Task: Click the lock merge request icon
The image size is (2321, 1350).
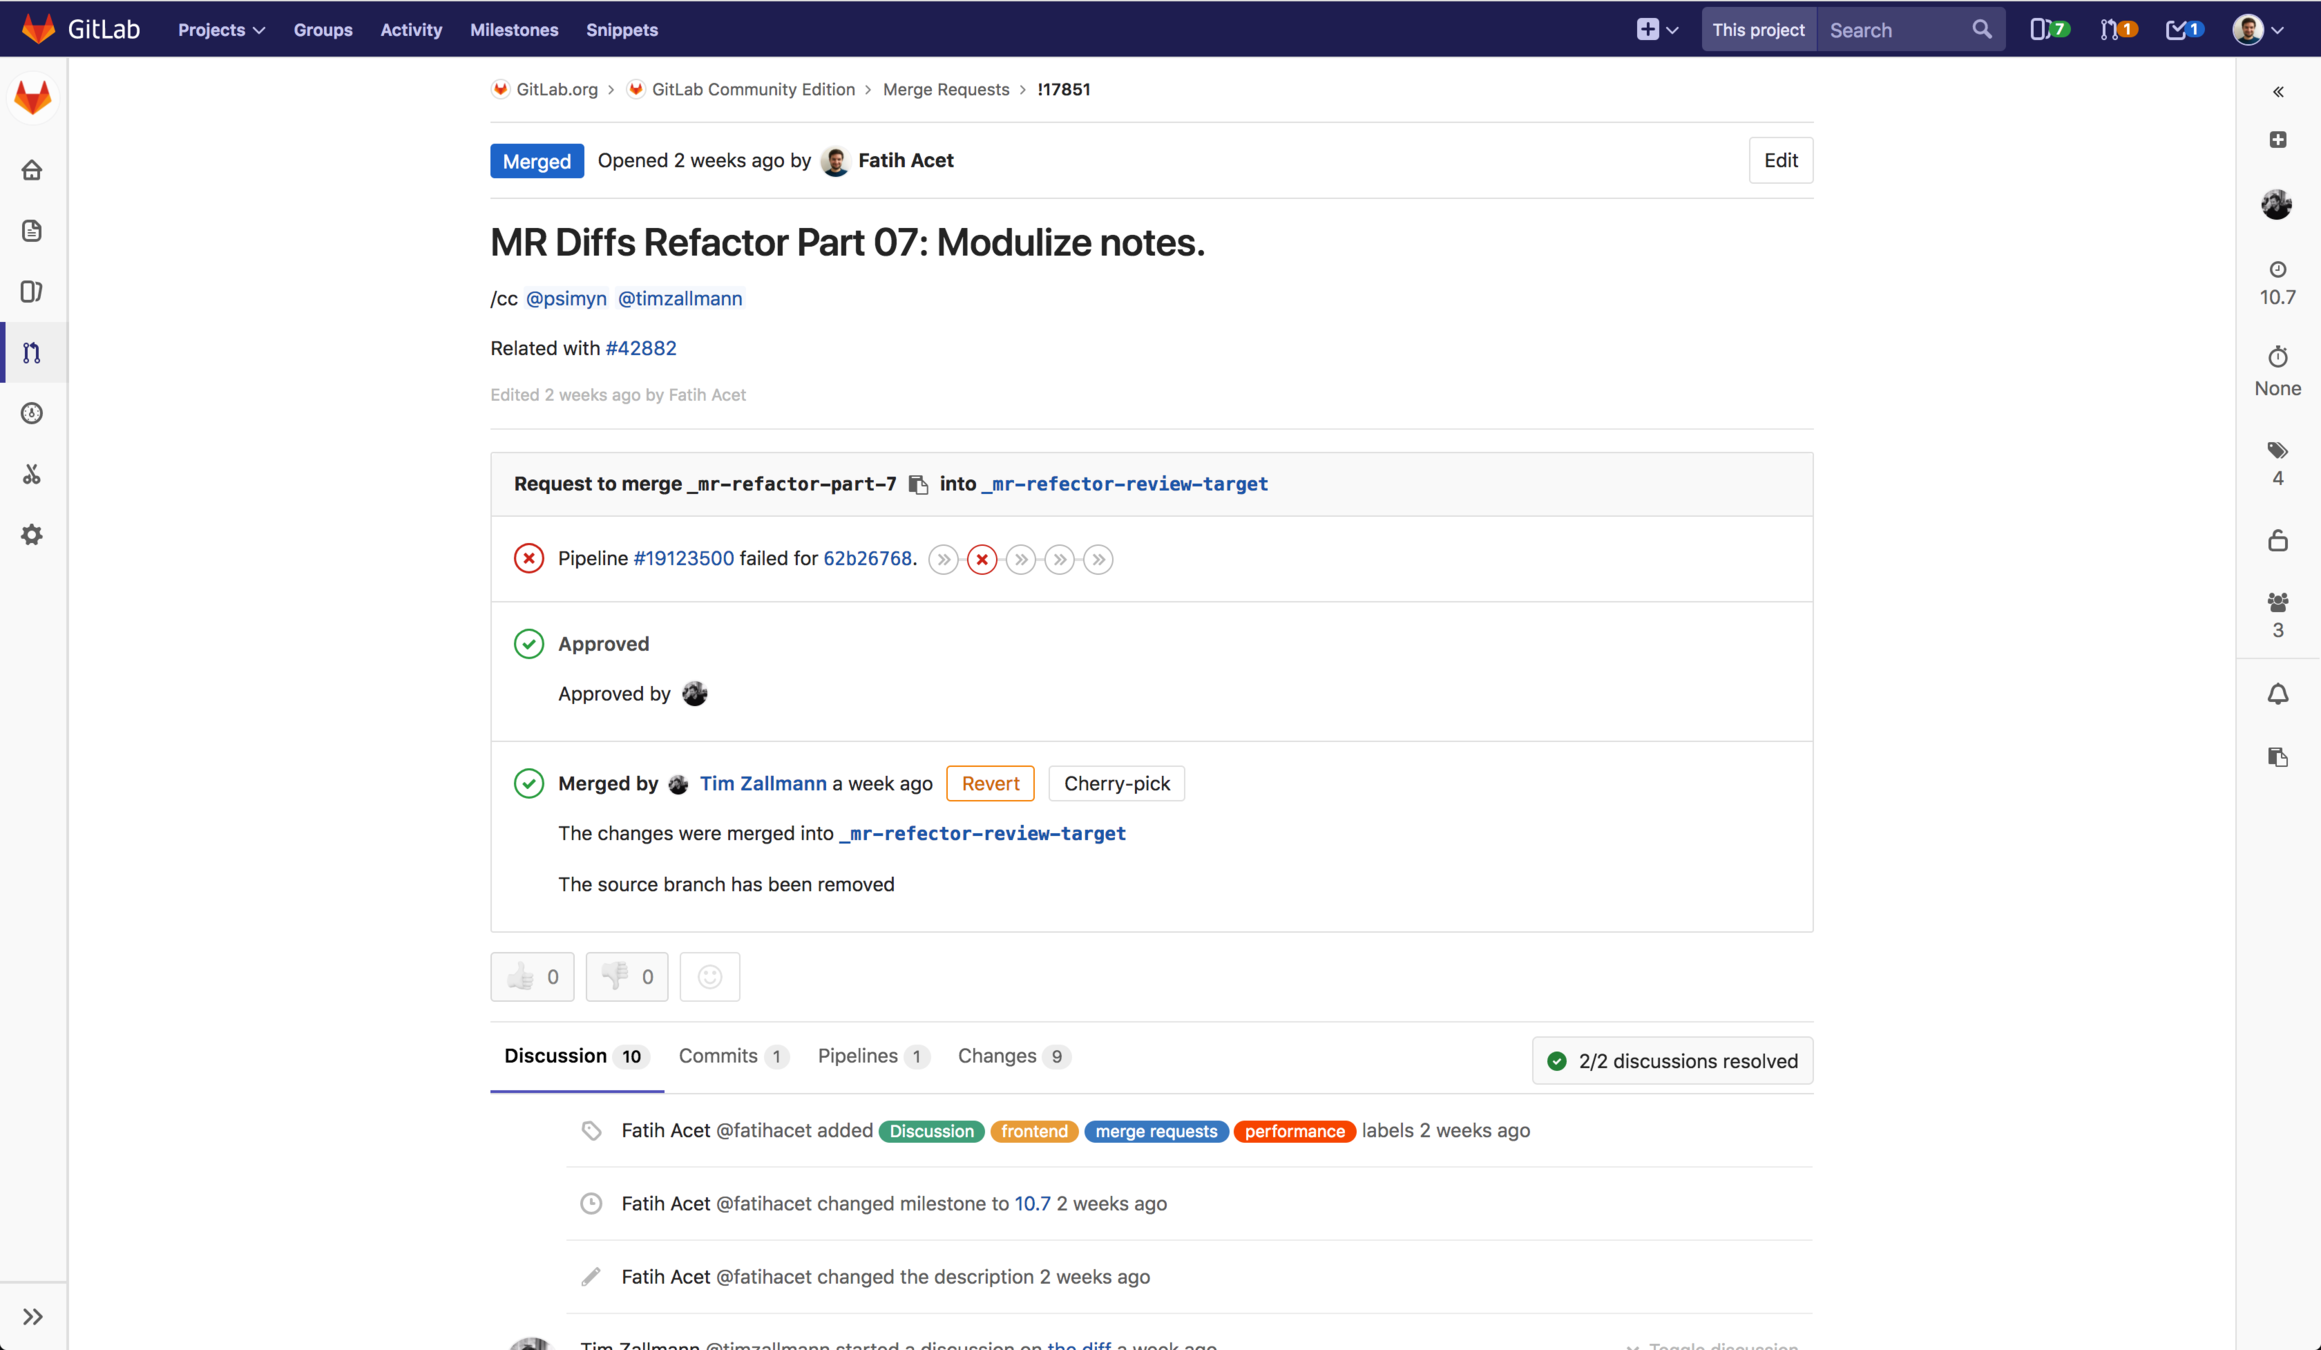Action: click(2277, 541)
